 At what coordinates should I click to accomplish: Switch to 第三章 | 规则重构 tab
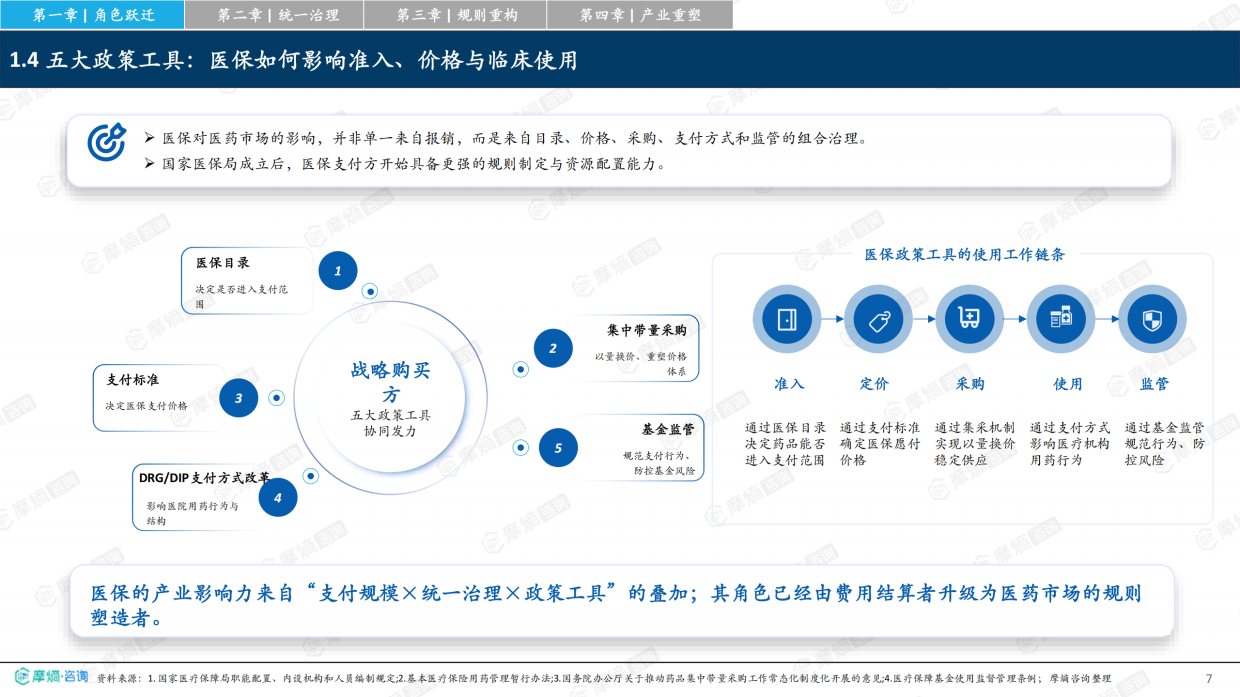pyautogui.click(x=456, y=14)
